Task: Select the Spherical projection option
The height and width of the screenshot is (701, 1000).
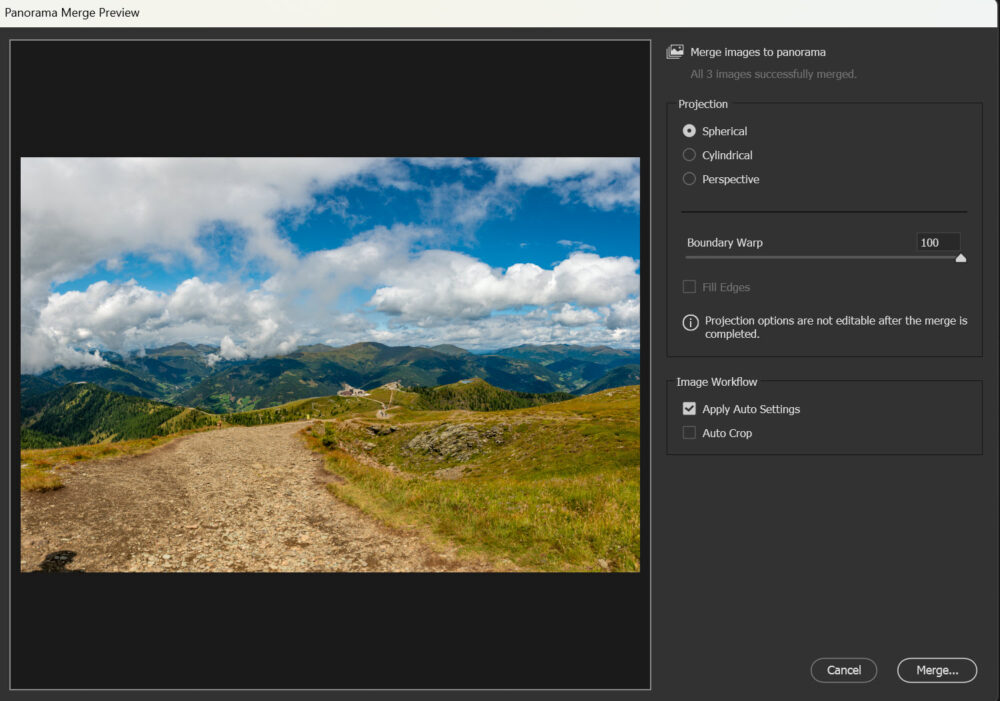Action: pos(689,131)
